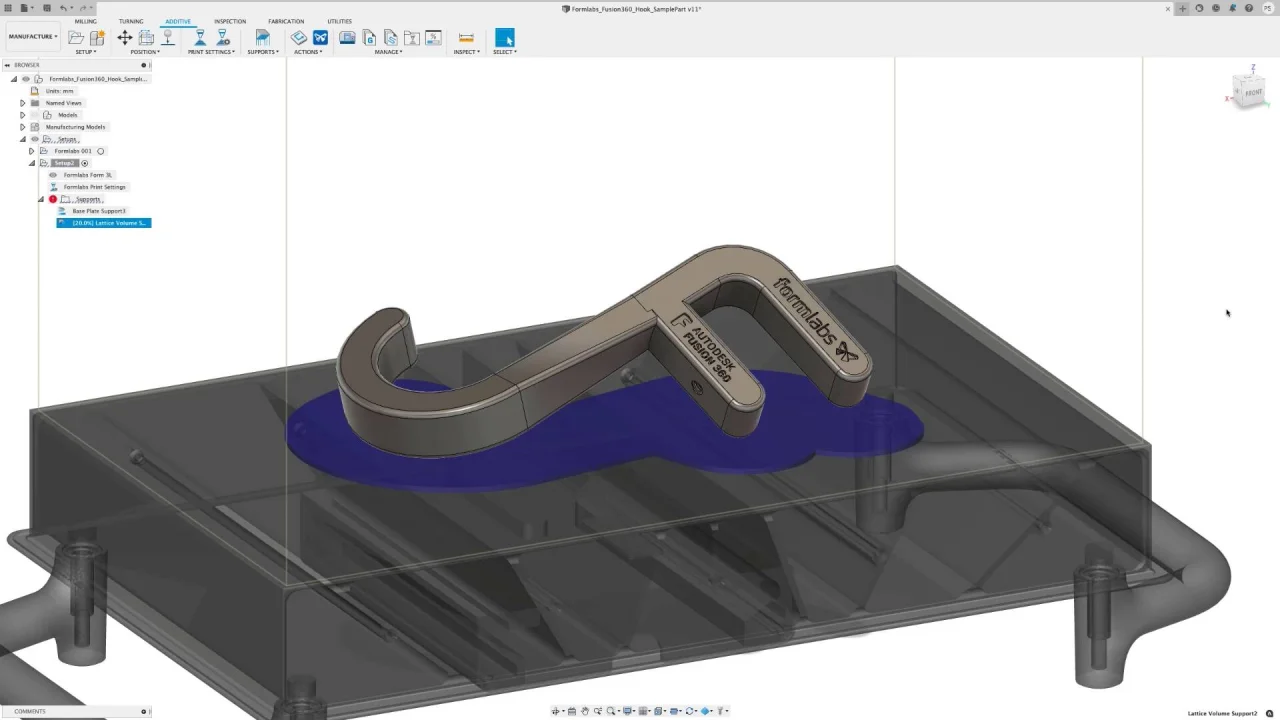Click the Generate toolpath icon in Actions

(299, 37)
